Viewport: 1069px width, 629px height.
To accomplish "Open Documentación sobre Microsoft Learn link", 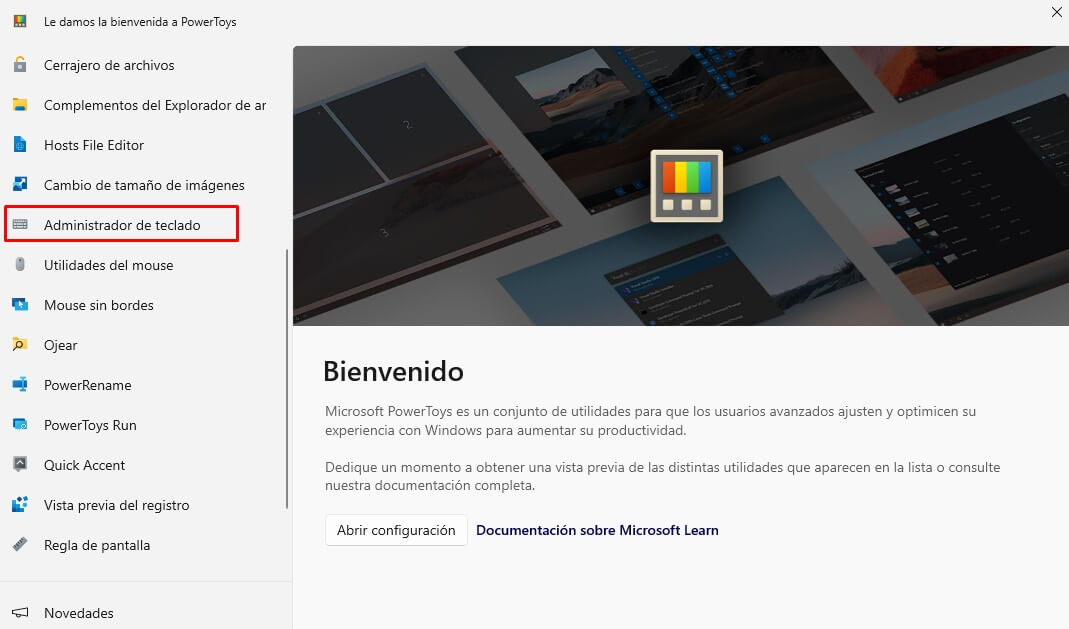I will (x=597, y=530).
